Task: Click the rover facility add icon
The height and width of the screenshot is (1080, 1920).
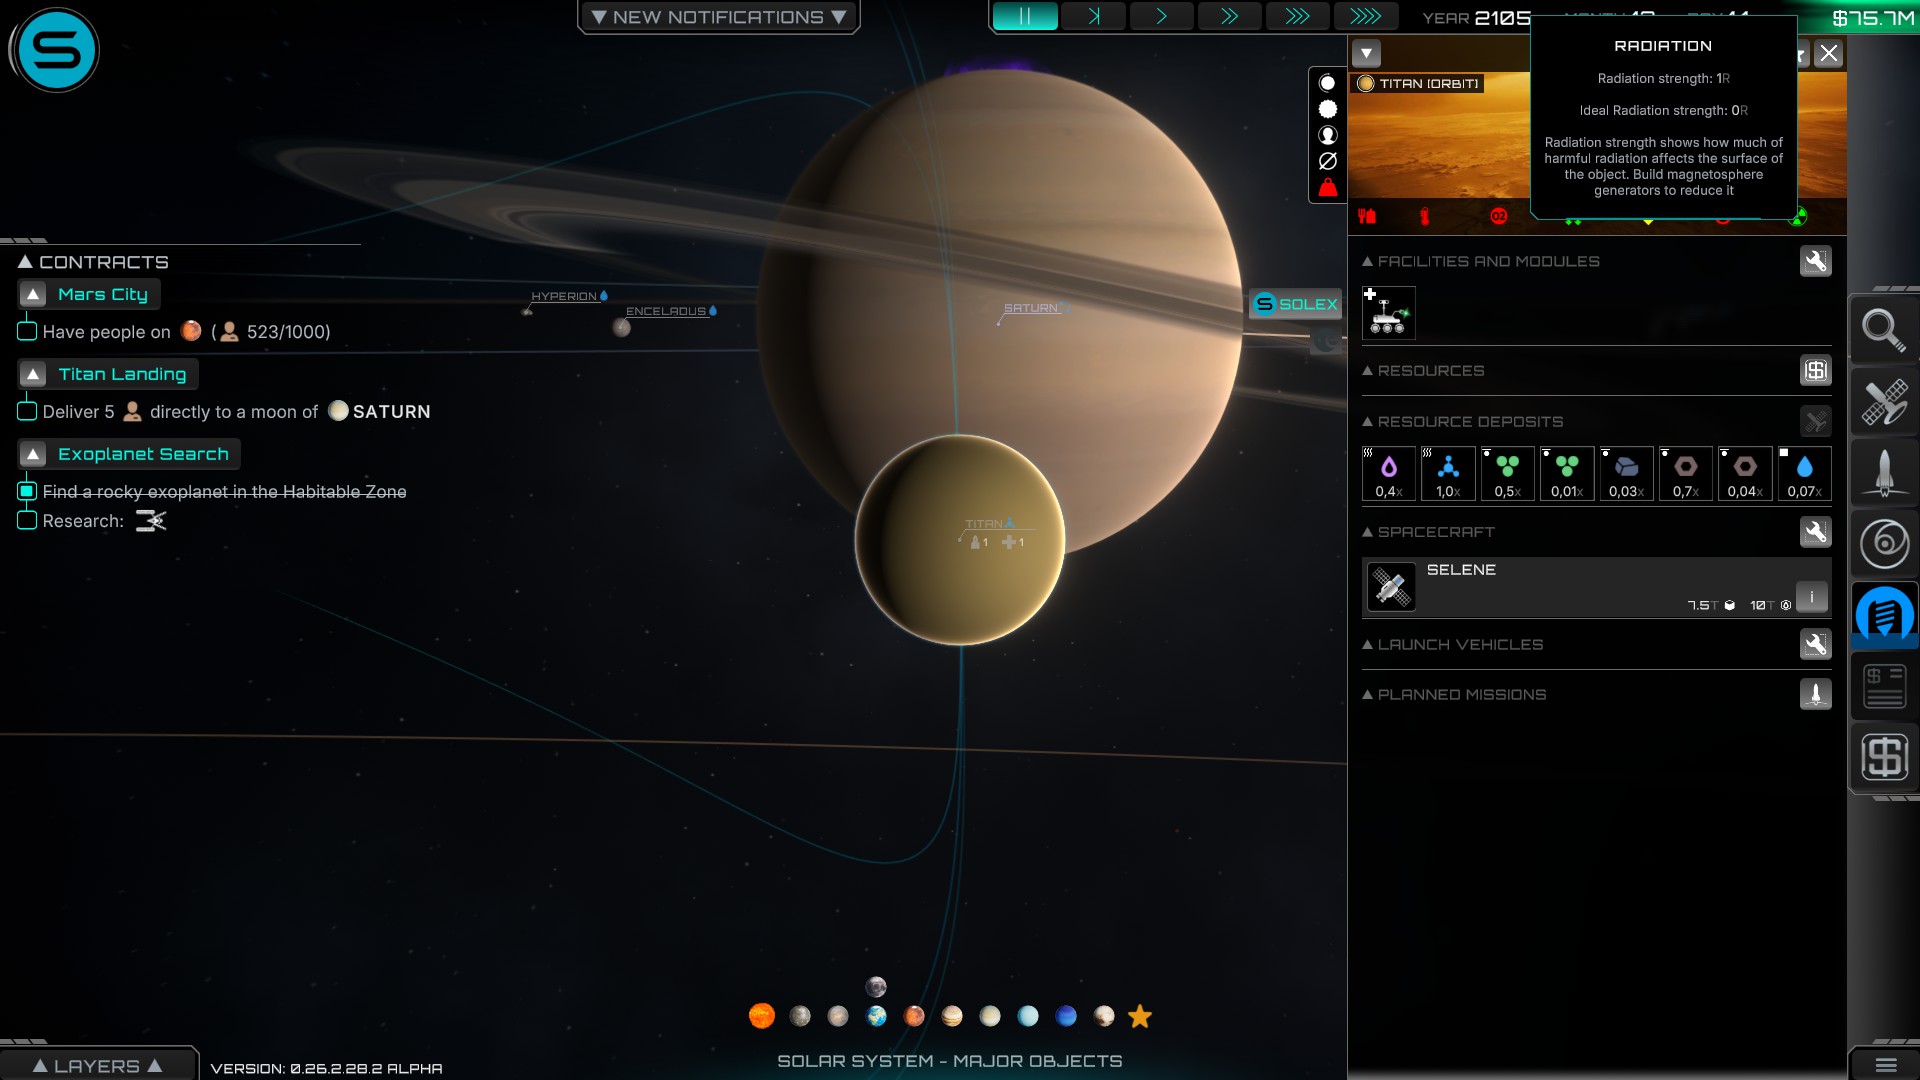Action: click(x=1388, y=312)
